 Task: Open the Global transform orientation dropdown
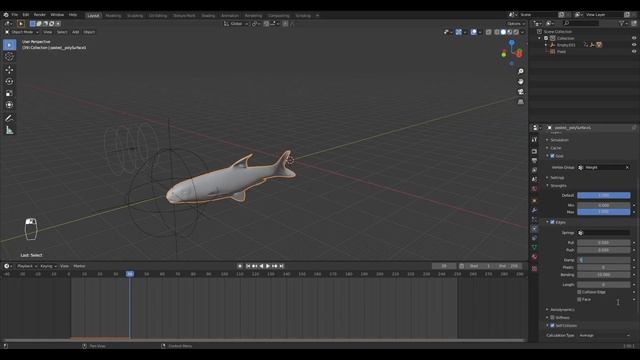(x=236, y=24)
